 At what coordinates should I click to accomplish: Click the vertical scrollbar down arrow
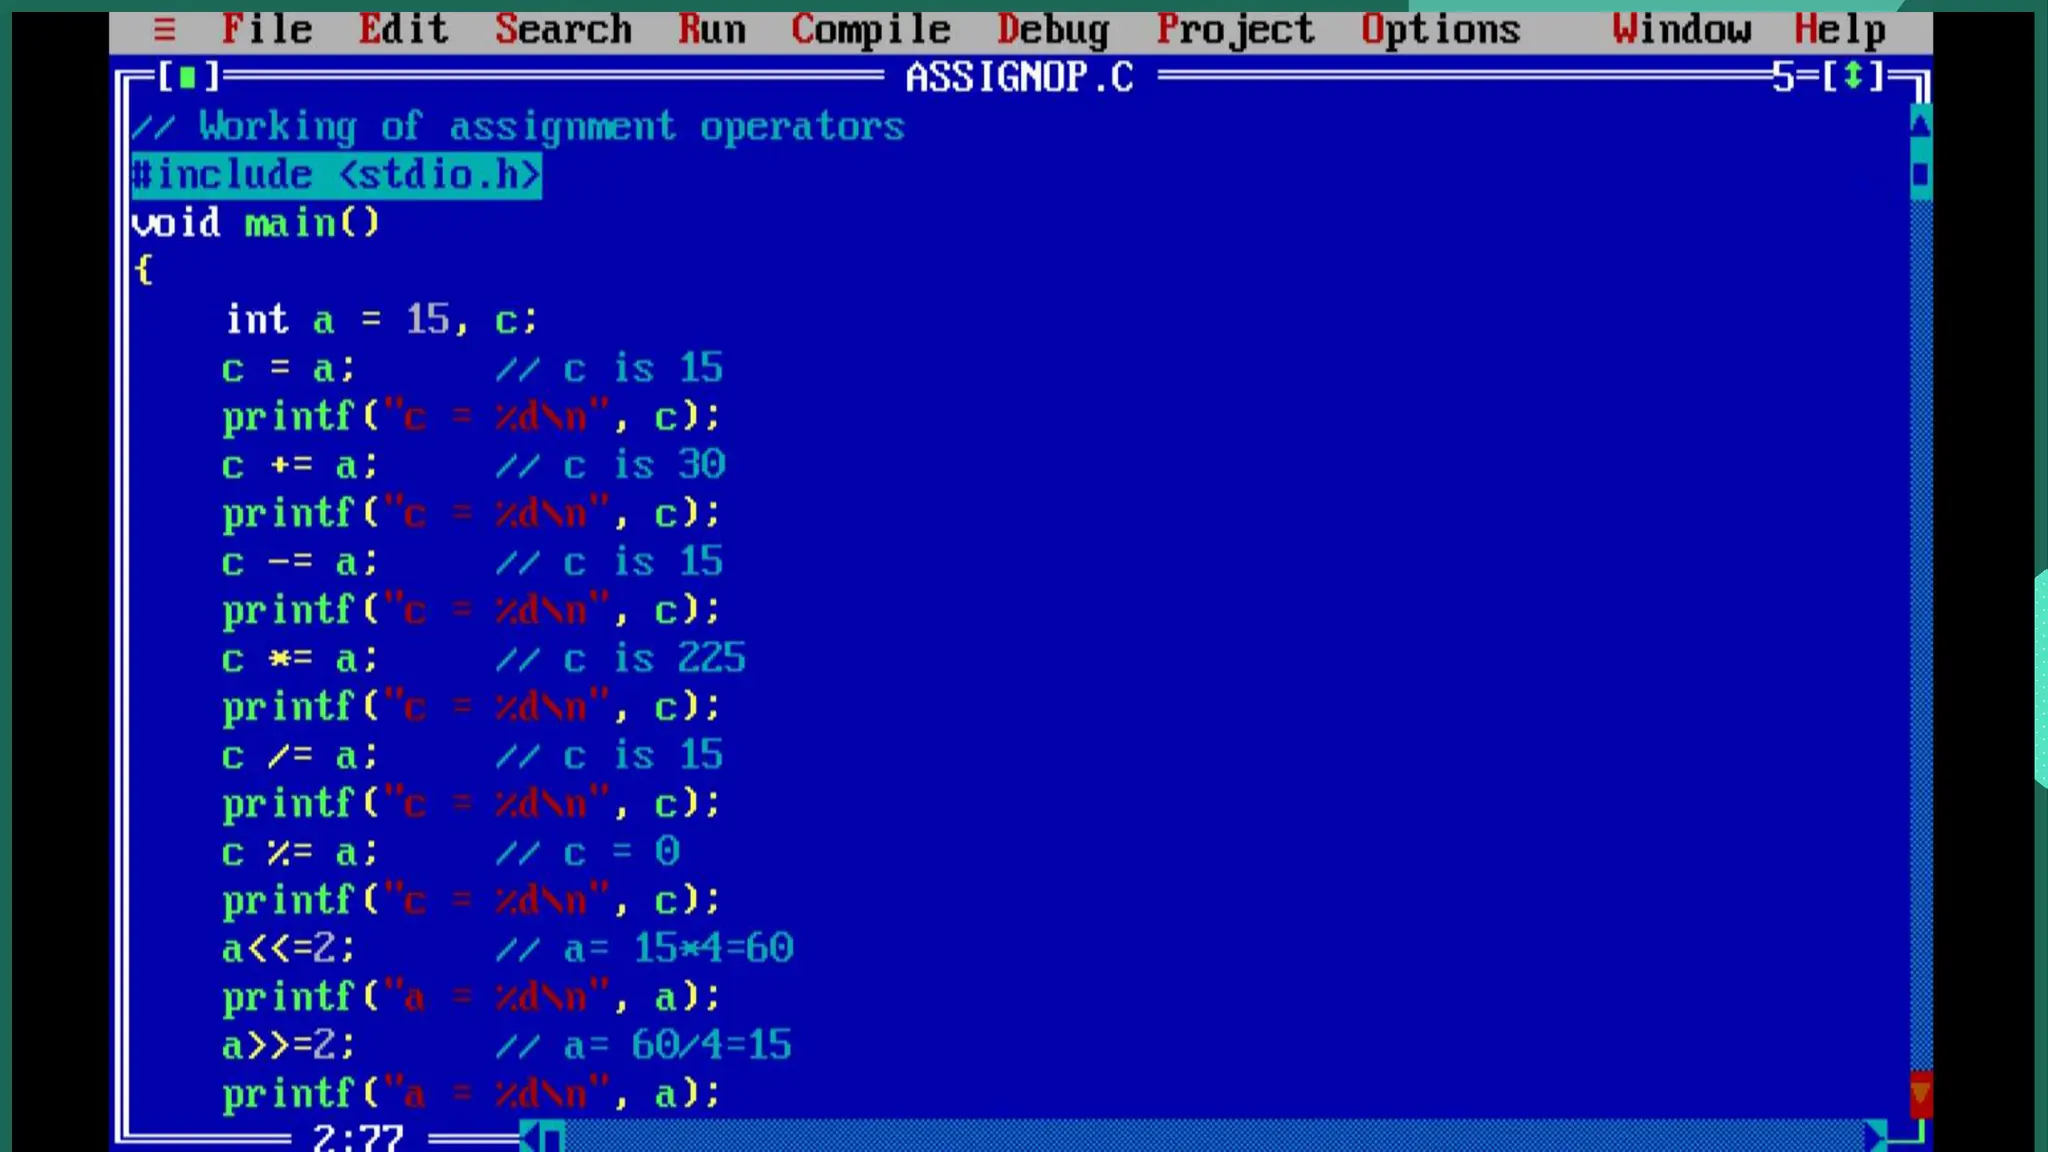pyautogui.click(x=1921, y=1095)
